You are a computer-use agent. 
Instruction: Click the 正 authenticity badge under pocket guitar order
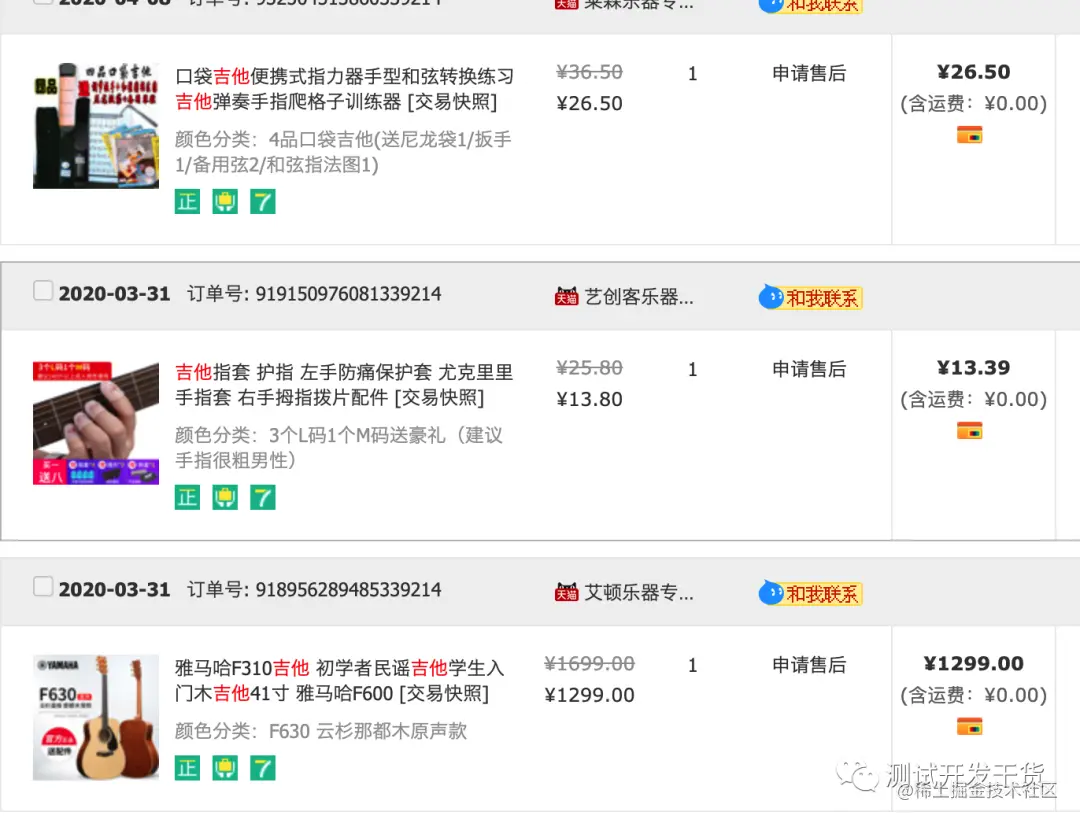(x=187, y=201)
